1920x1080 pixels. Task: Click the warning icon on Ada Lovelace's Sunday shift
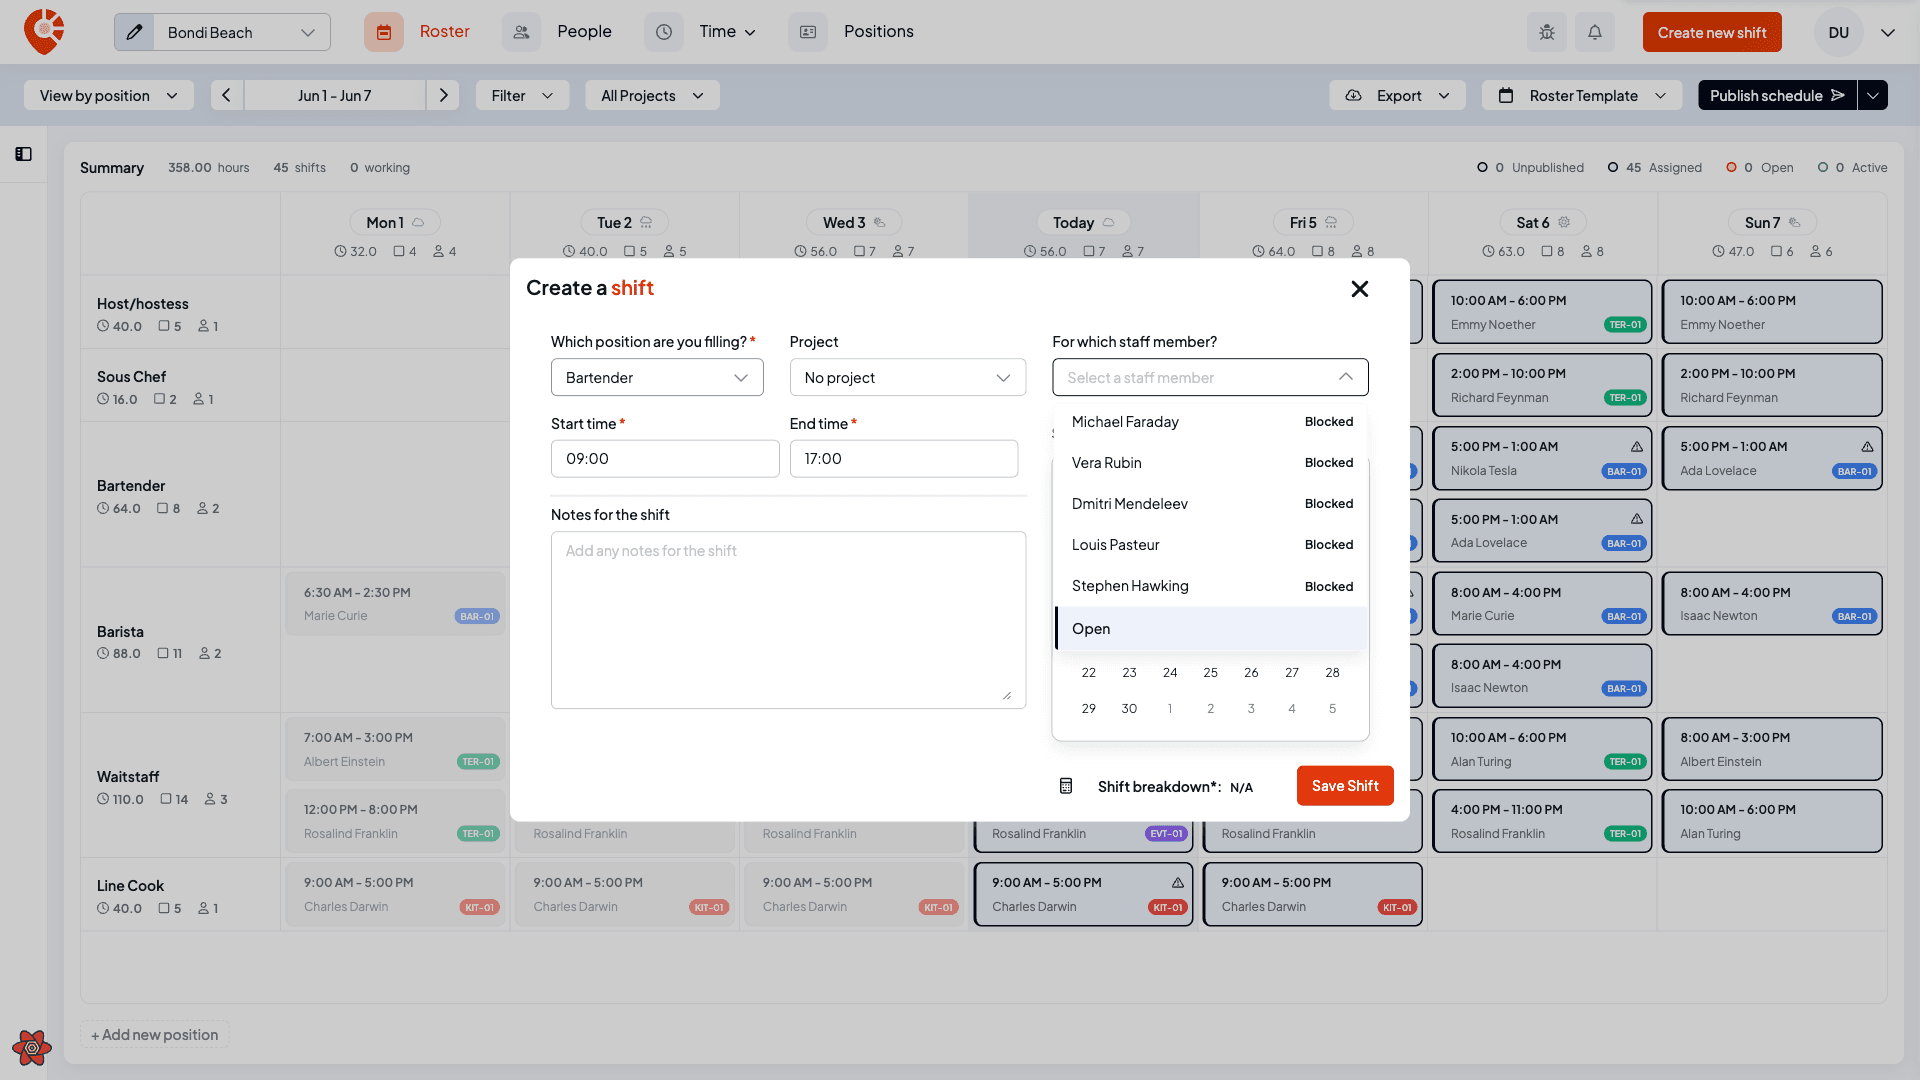(1867, 446)
